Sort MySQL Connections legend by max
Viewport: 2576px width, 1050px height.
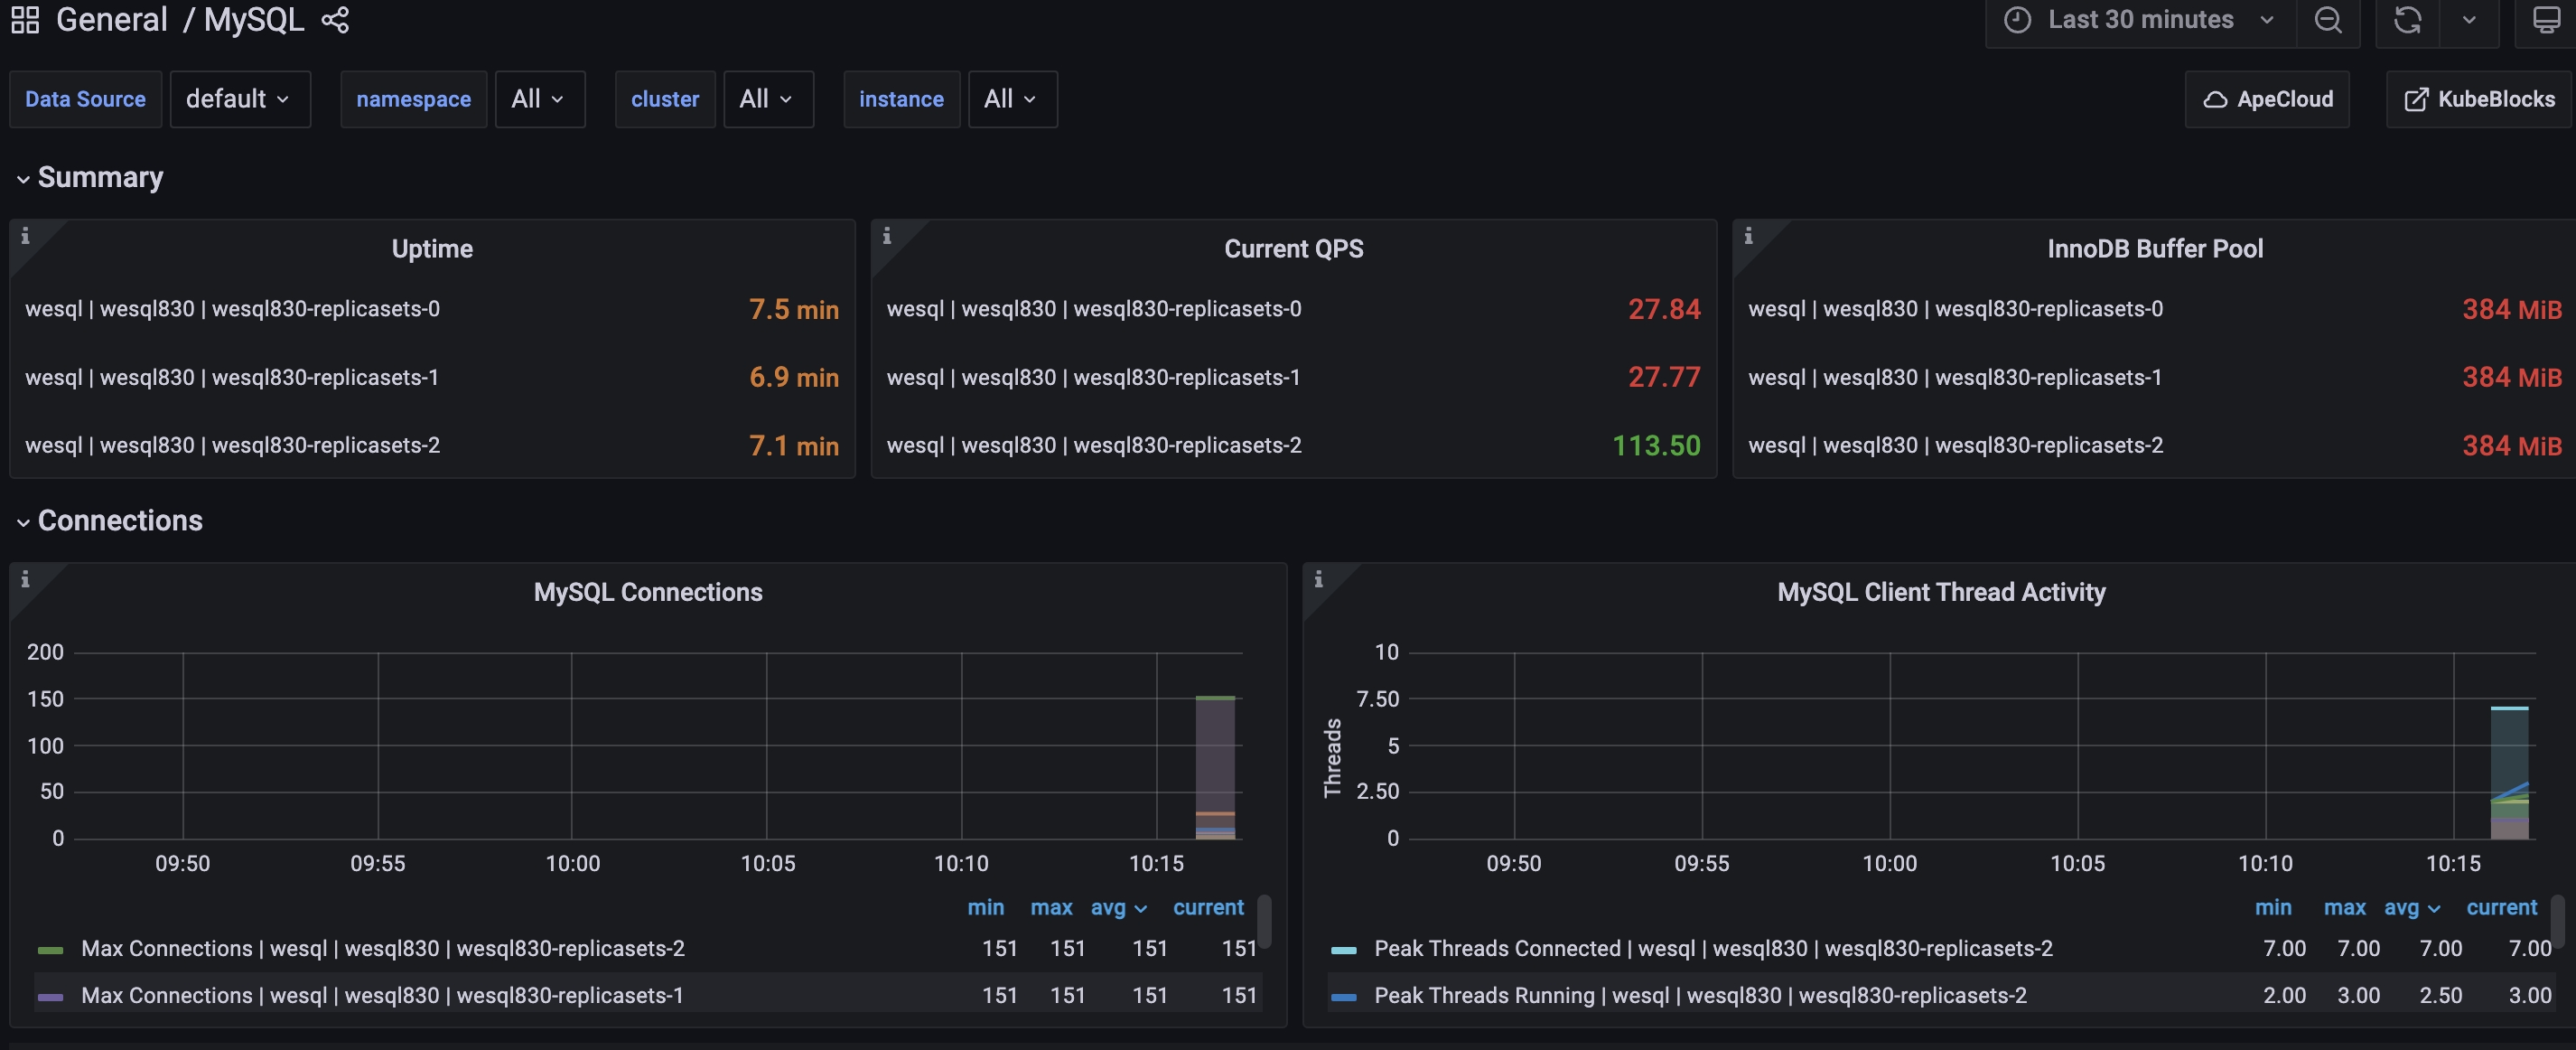click(x=1051, y=907)
